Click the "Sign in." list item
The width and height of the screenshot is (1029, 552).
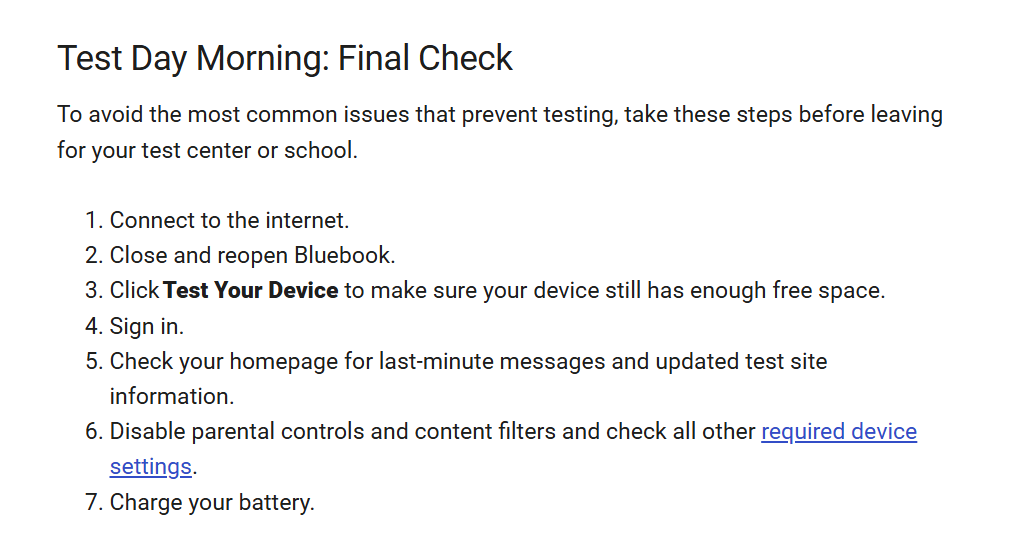(x=146, y=326)
